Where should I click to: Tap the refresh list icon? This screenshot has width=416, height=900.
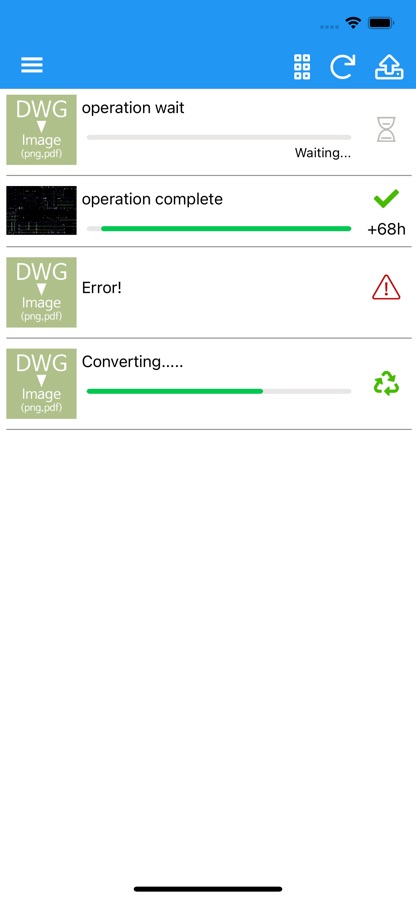coord(343,67)
